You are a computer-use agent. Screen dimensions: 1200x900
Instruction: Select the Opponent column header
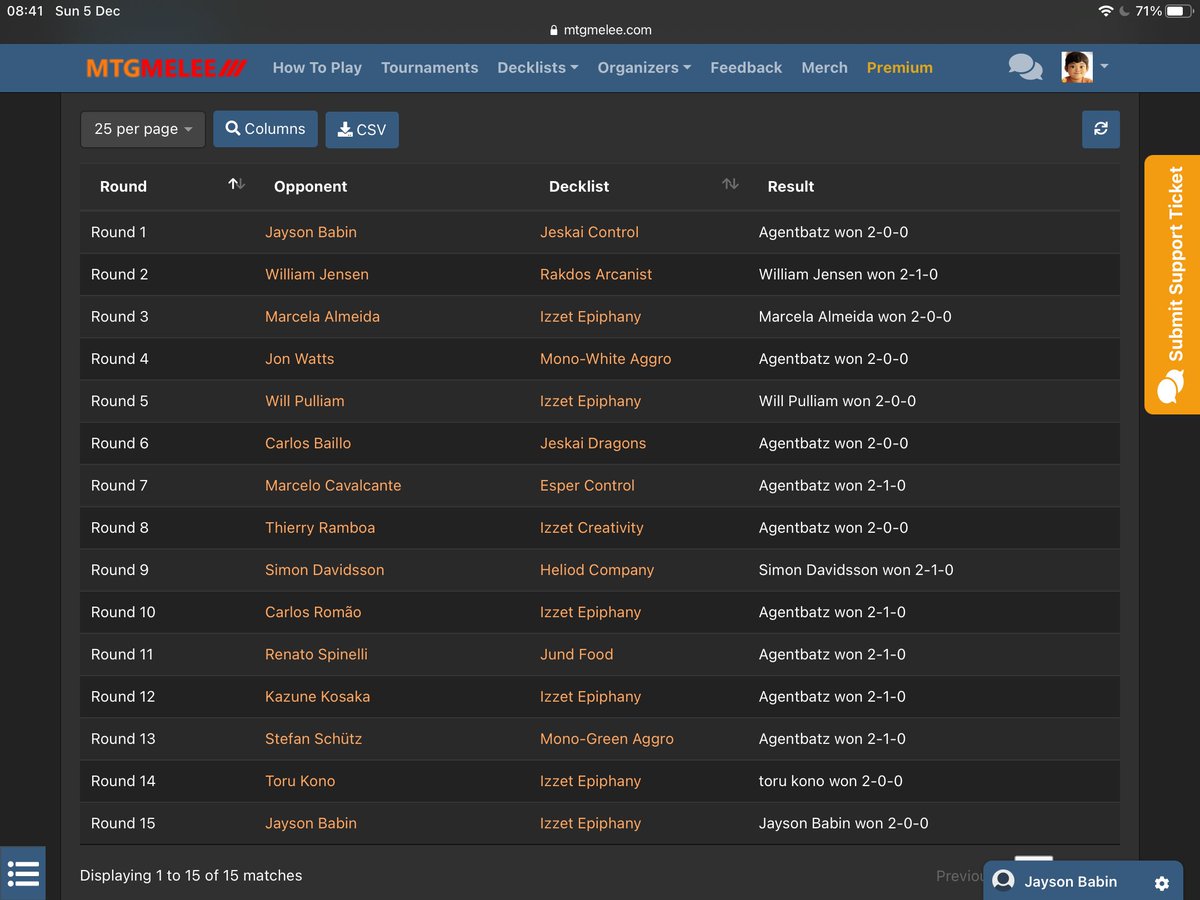click(x=310, y=186)
